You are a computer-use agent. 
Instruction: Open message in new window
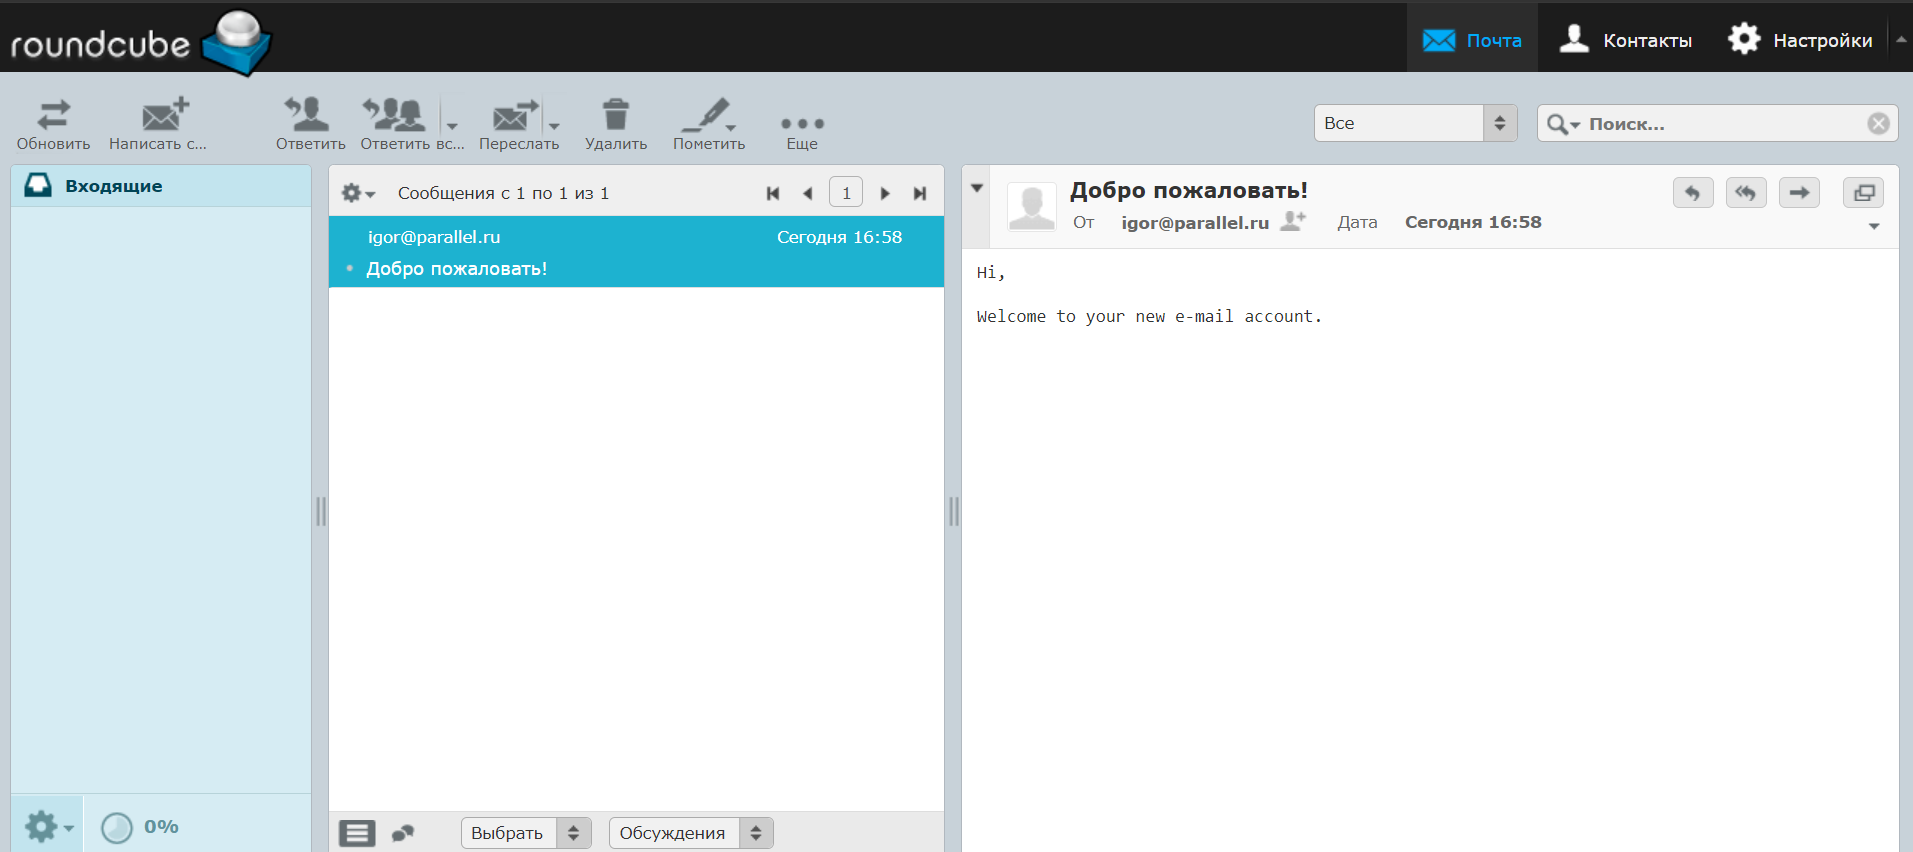pyautogui.click(x=1863, y=192)
